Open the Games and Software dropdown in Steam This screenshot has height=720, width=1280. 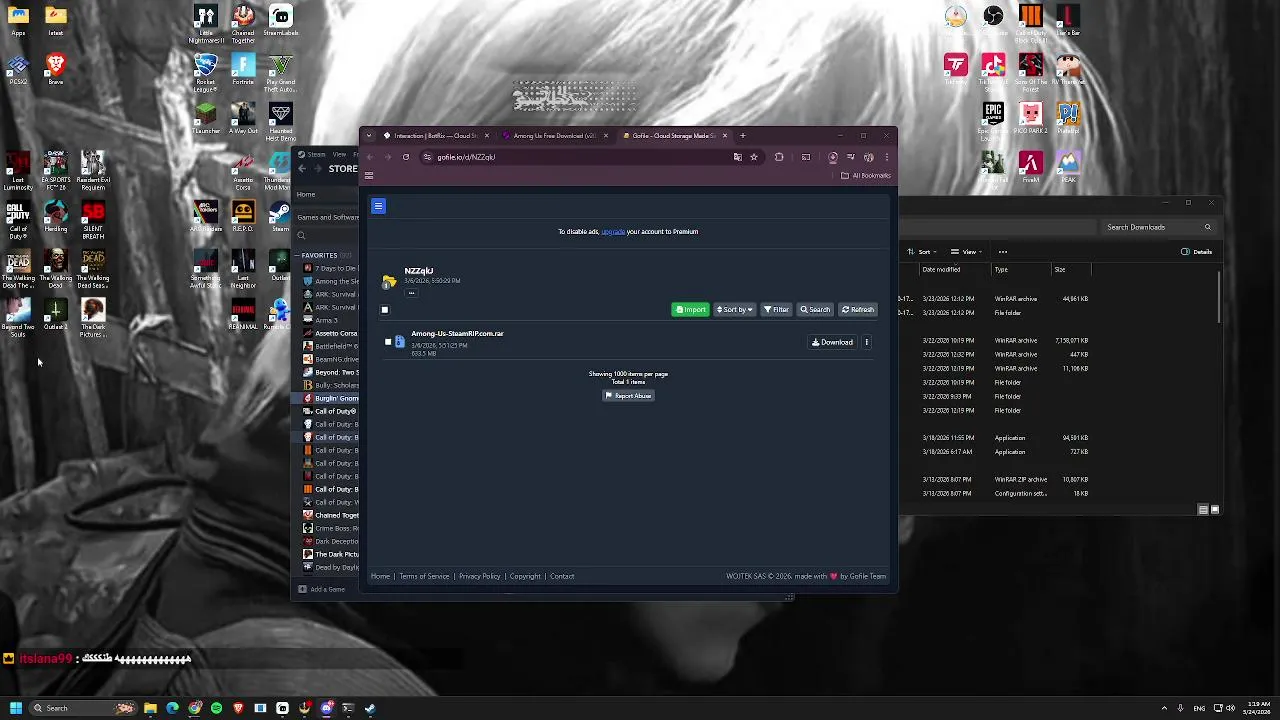tap(327, 217)
